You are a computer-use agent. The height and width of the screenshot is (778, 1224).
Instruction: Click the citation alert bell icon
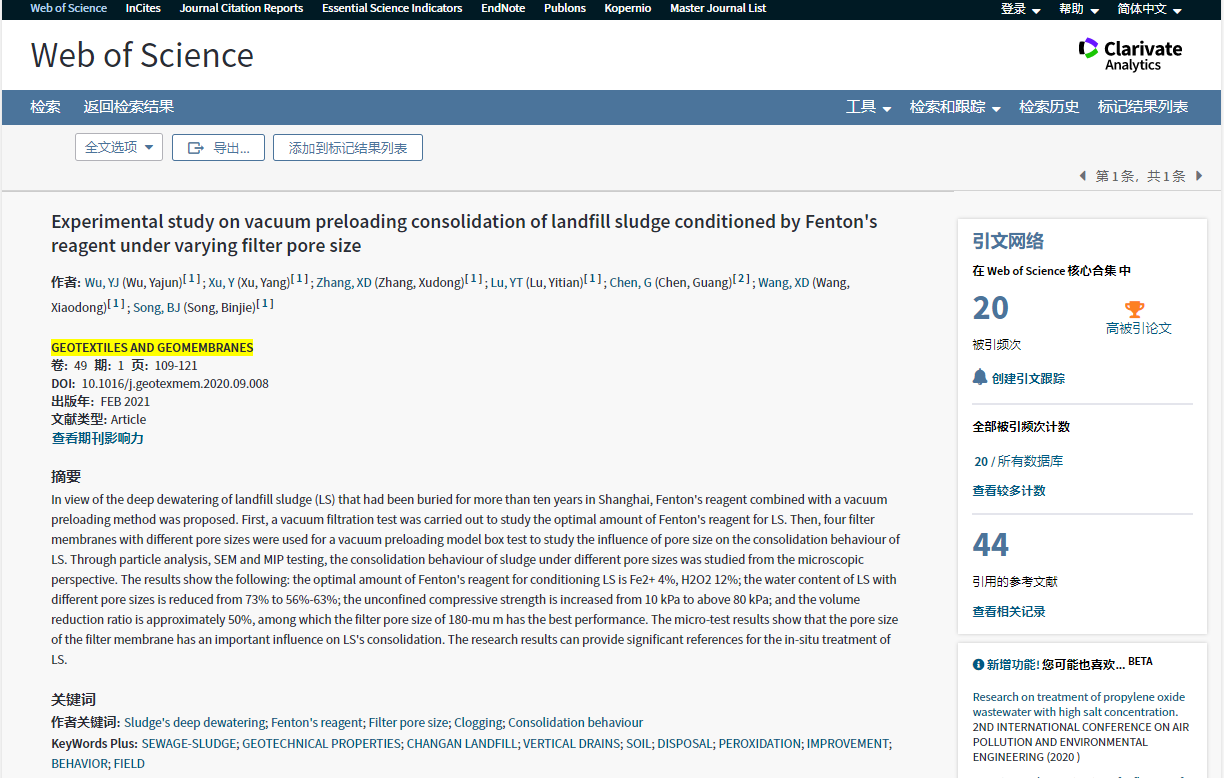point(980,377)
